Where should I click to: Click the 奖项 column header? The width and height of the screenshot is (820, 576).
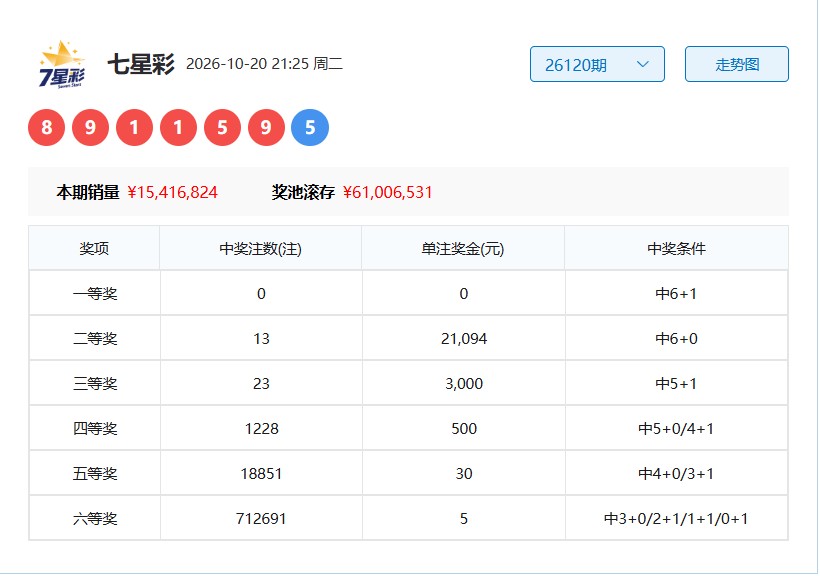[x=94, y=249]
